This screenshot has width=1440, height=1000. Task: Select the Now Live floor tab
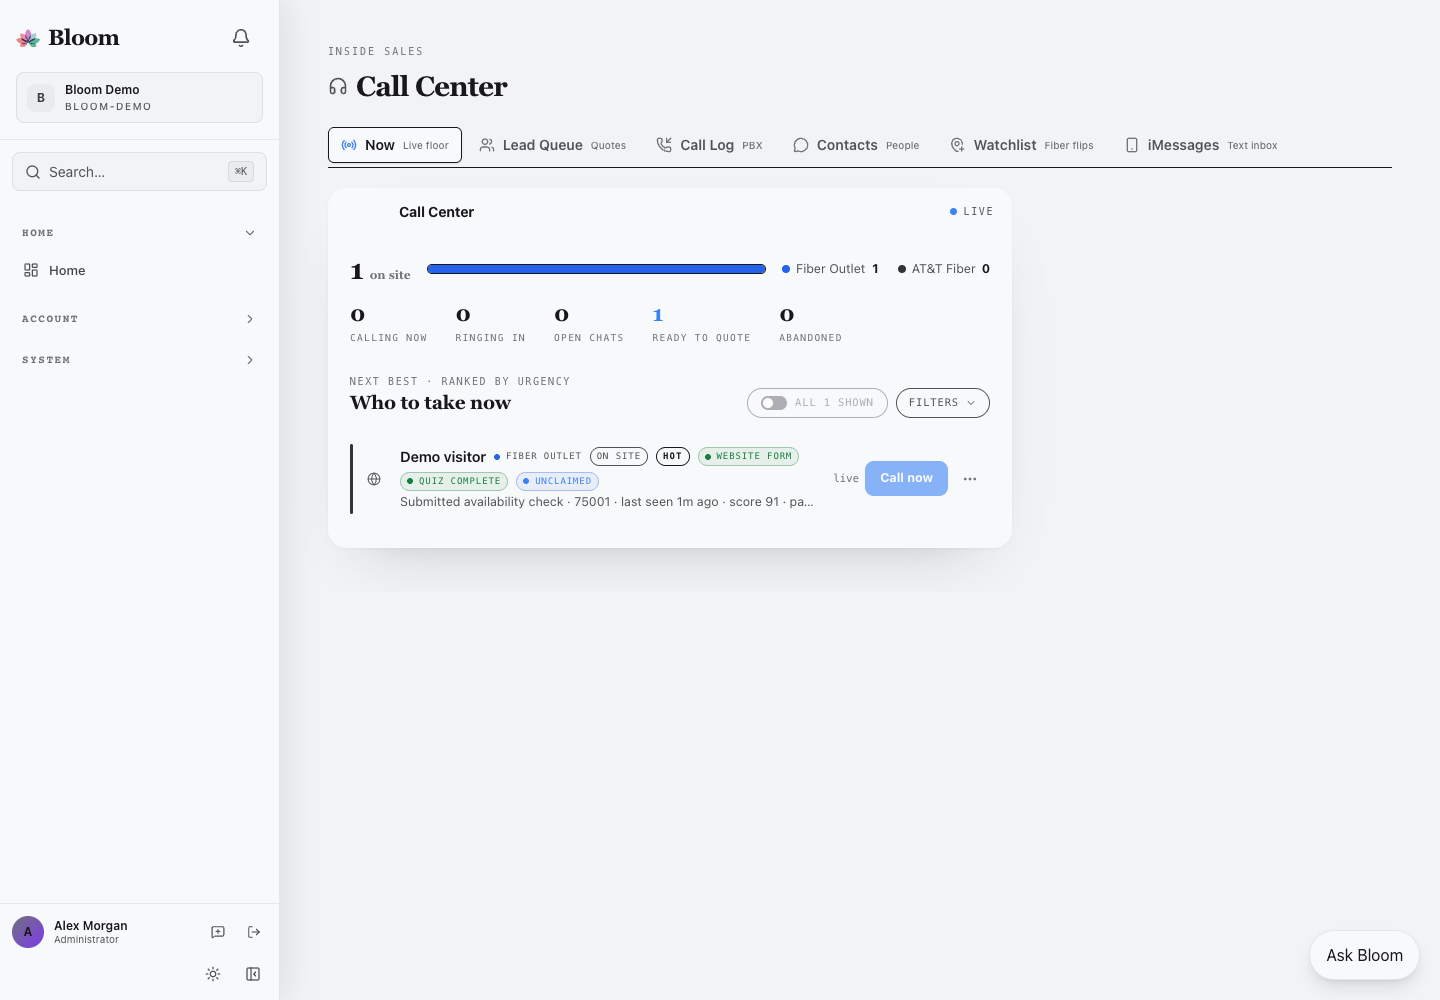click(395, 145)
